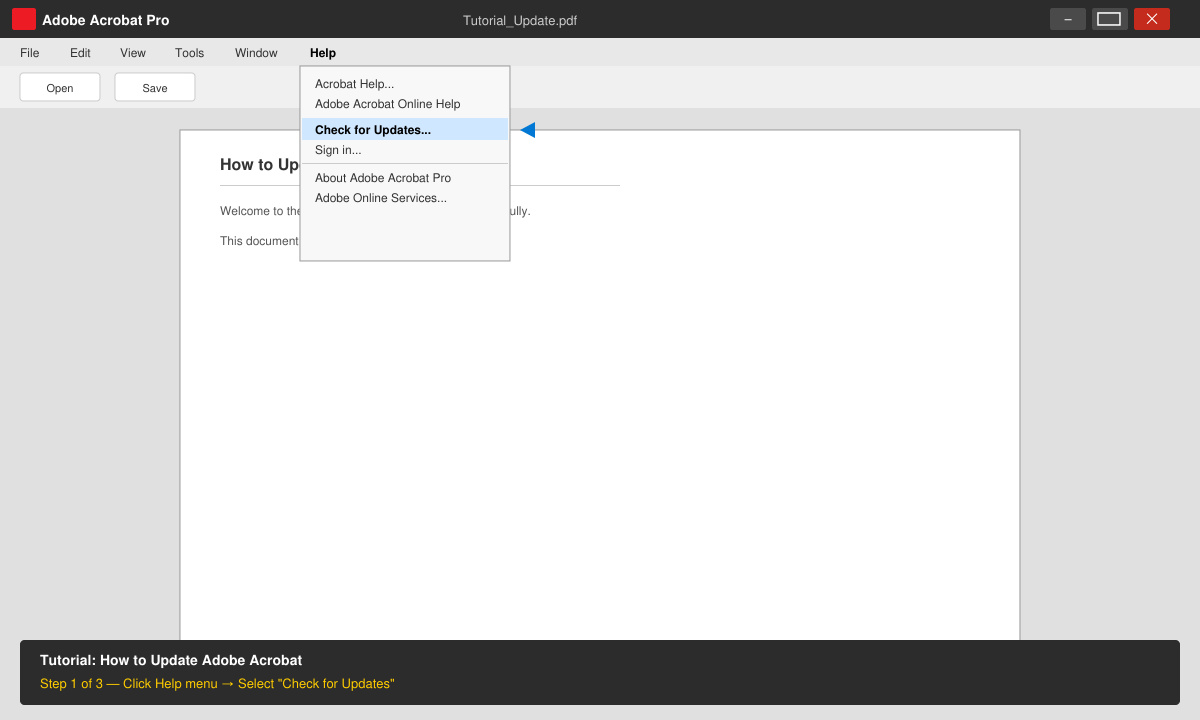The width and height of the screenshot is (1200, 720).
Task: Open the Tools menu
Action: pos(189,53)
